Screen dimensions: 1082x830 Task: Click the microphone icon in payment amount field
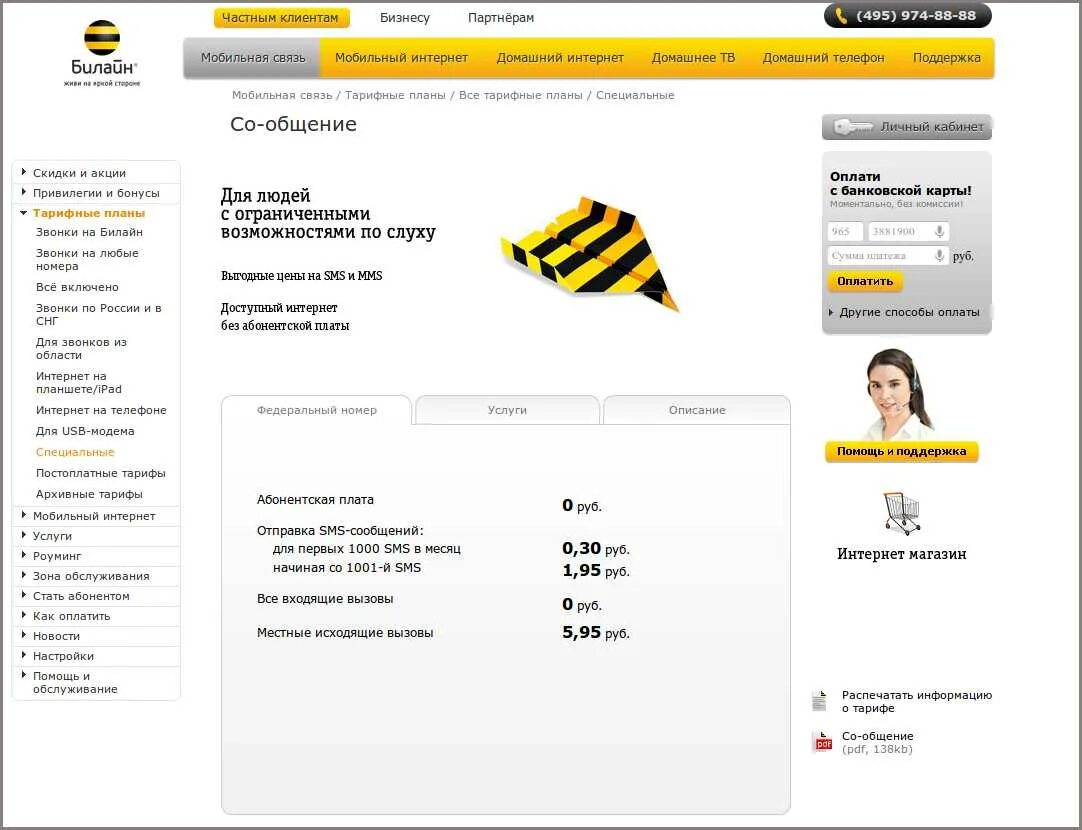tap(939, 256)
